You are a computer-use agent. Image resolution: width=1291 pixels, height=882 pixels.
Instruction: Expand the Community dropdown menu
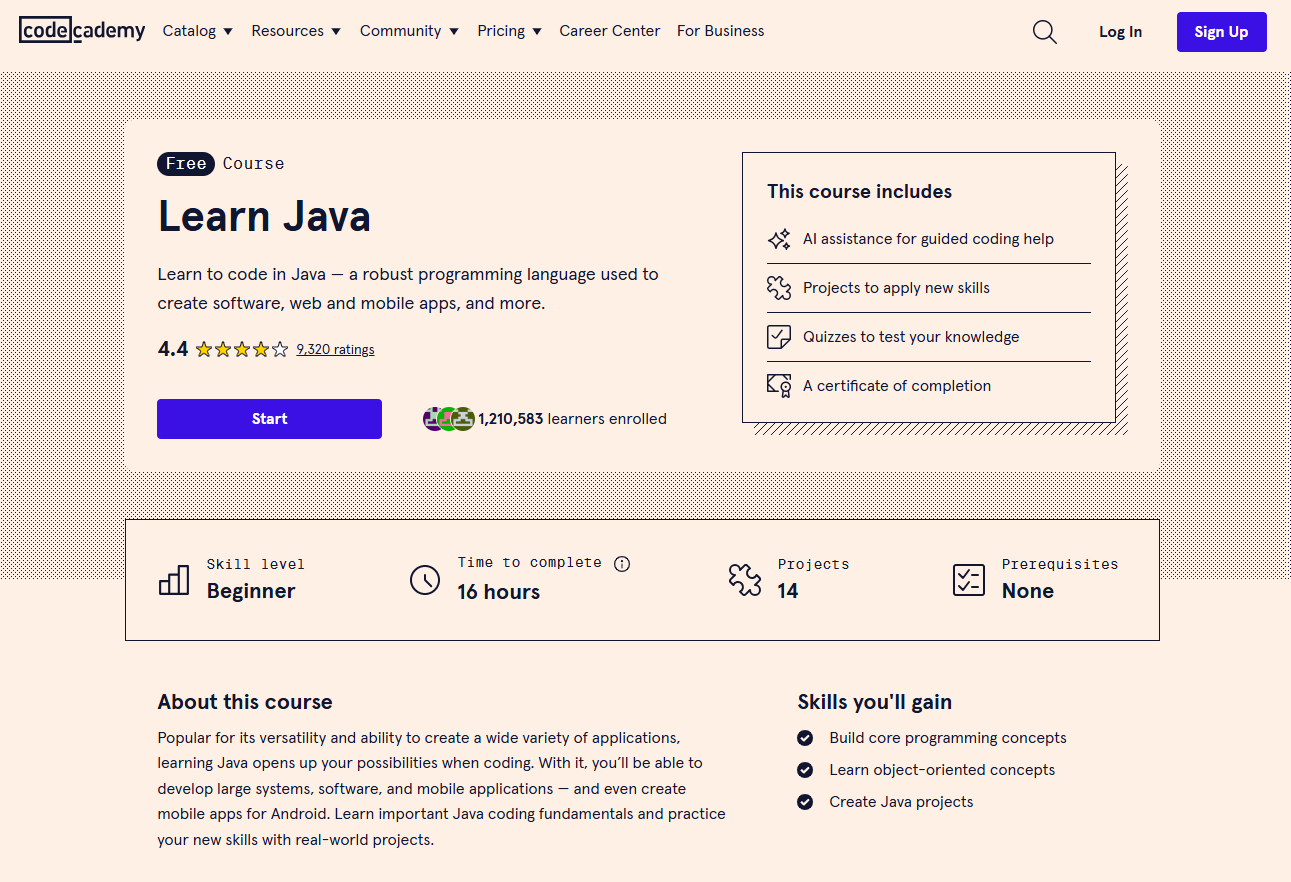tap(410, 31)
